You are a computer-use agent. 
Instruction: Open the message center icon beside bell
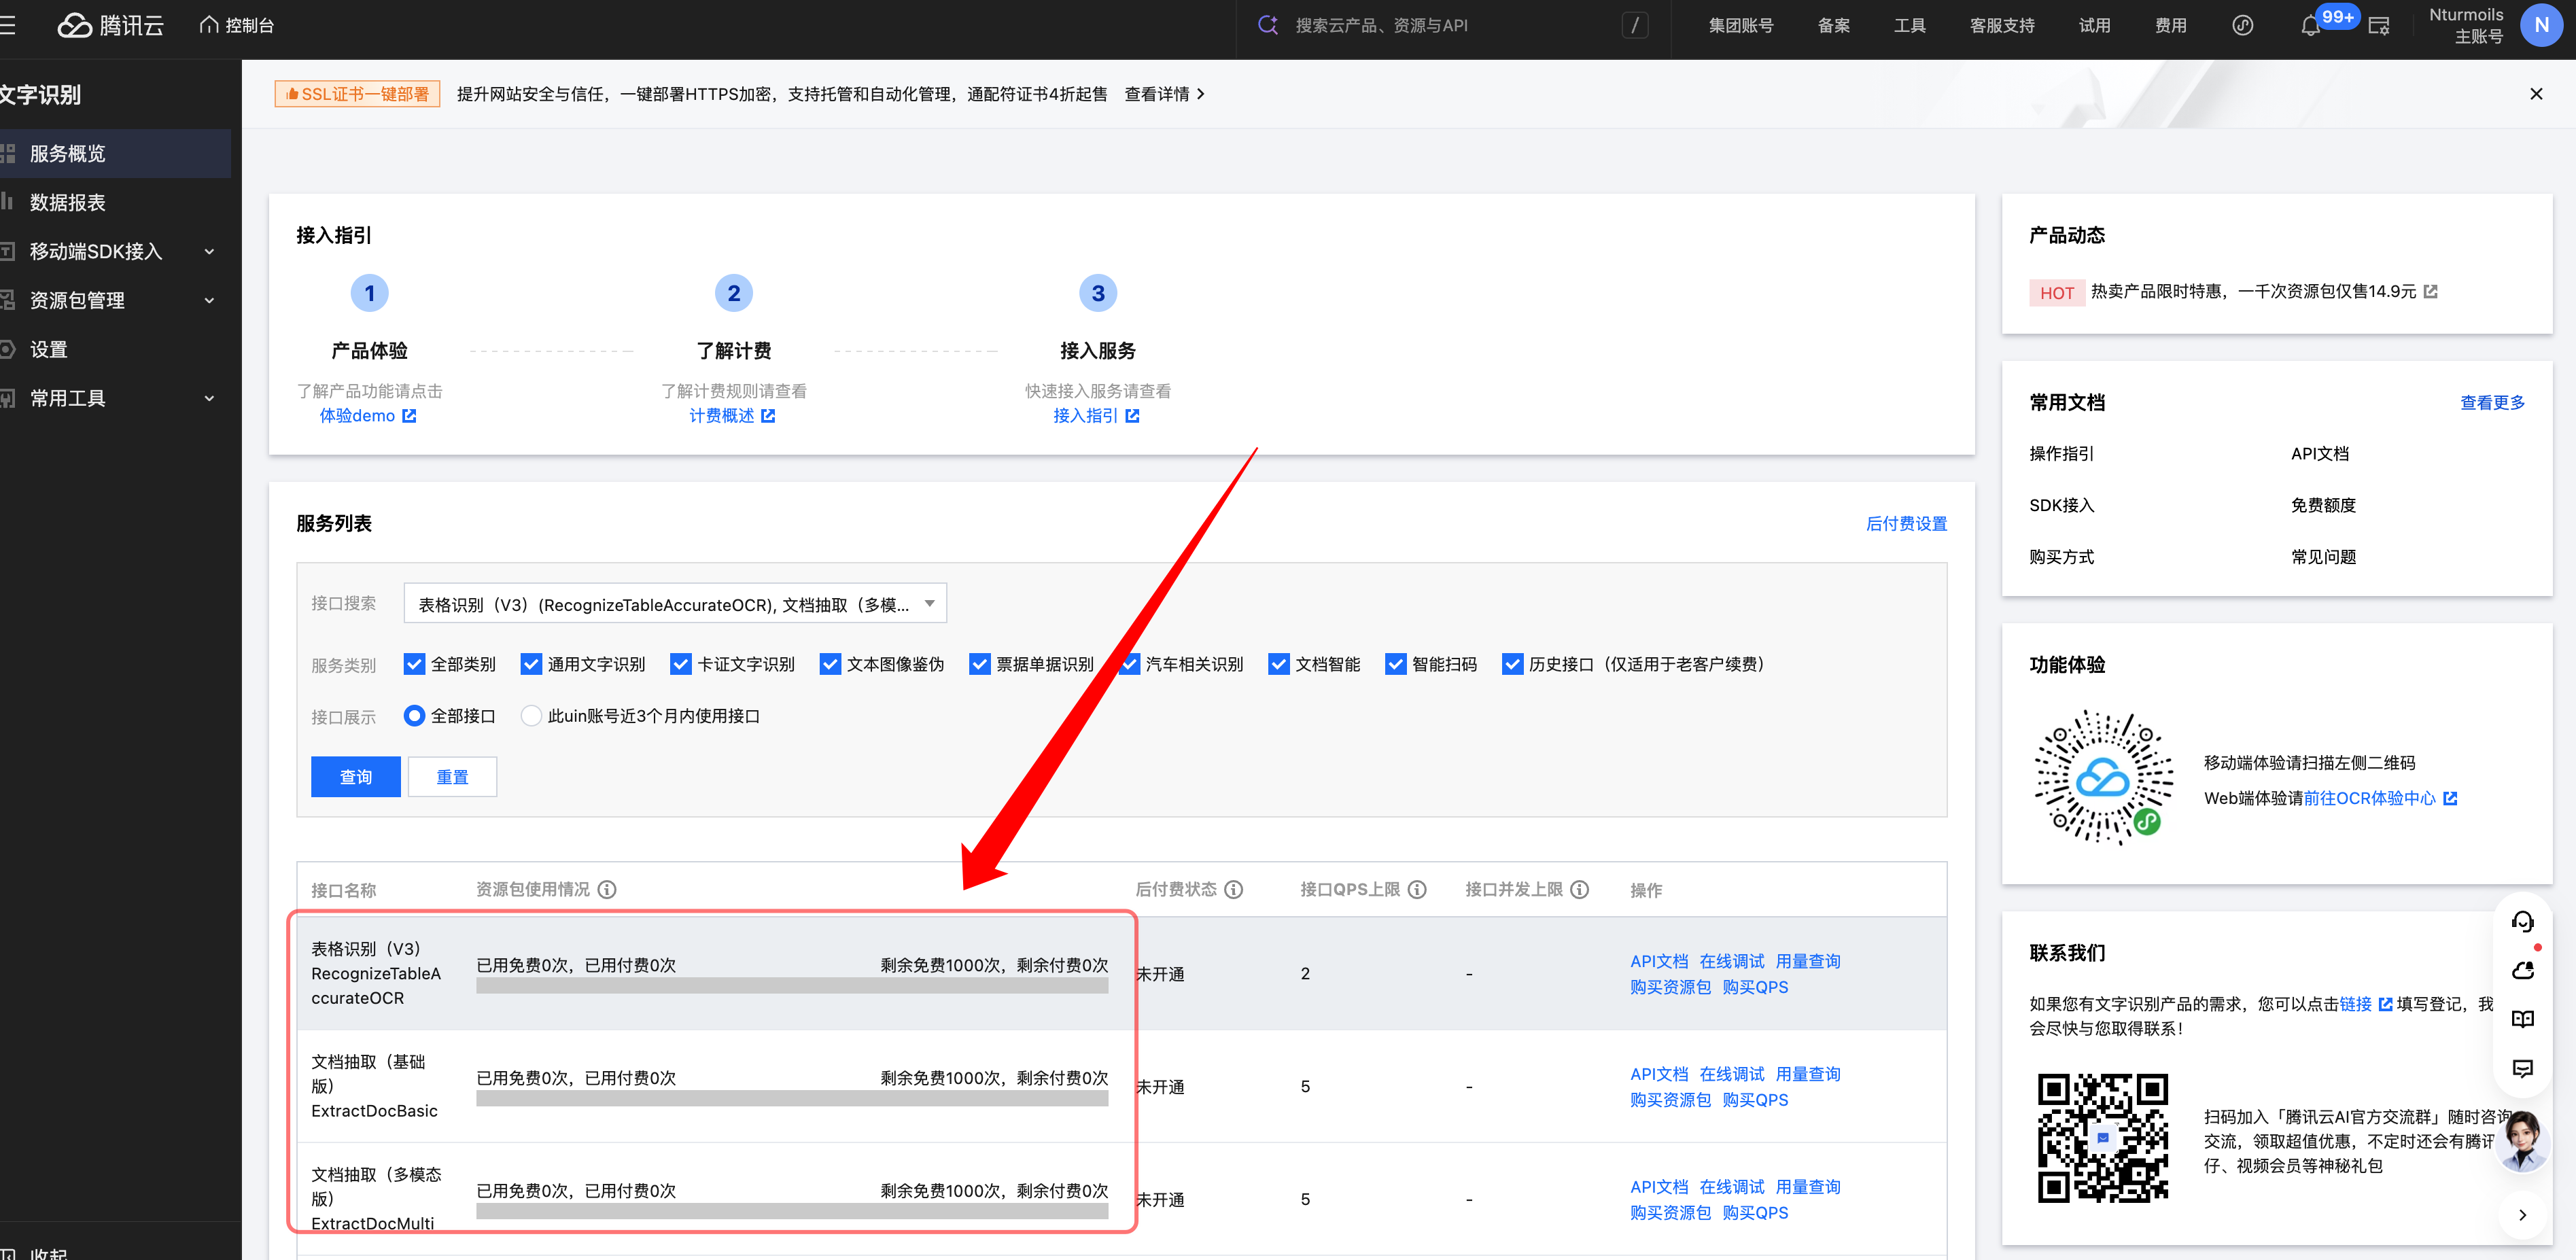pos(2379,26)
